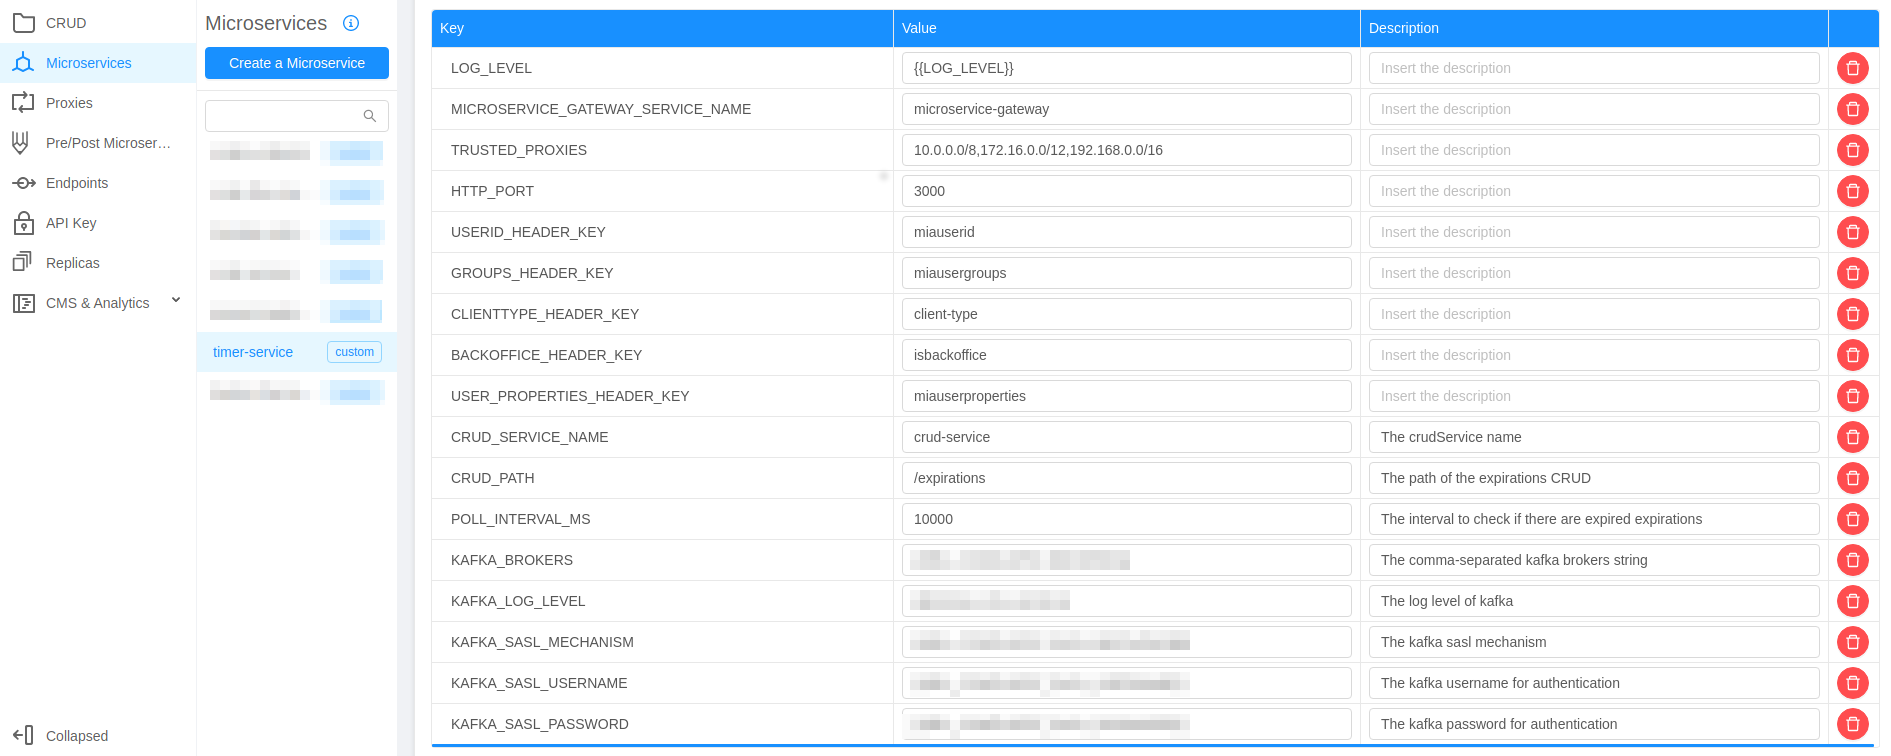The image size is (1891, 756).
Task: Delete the KAFKA_SASL_USERNAME variable
Action: click(x=1852, y=683)
